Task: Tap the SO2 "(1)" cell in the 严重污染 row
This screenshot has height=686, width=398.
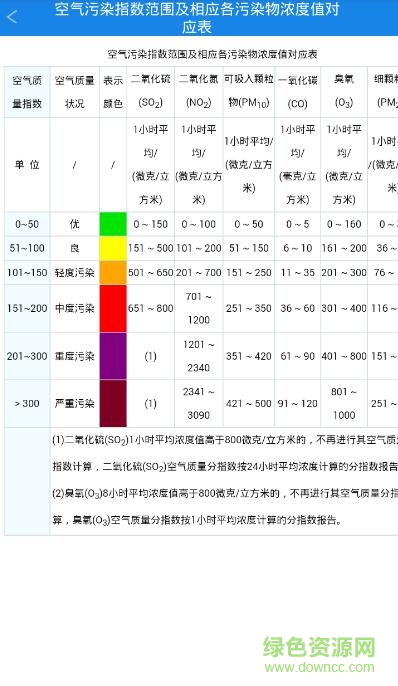Action: [x=150, y=403]
